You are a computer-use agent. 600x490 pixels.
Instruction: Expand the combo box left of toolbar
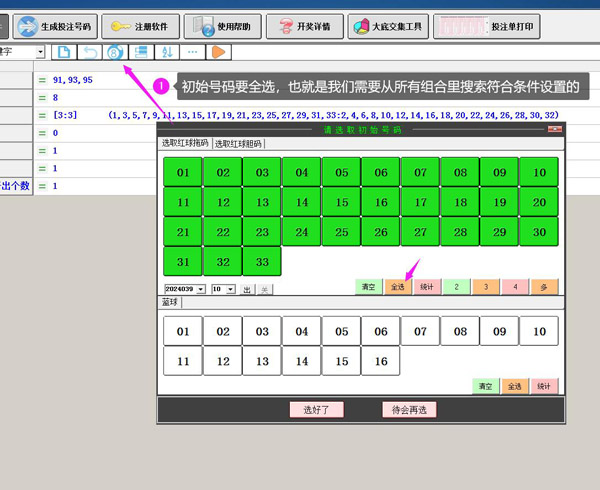point(40,51)
